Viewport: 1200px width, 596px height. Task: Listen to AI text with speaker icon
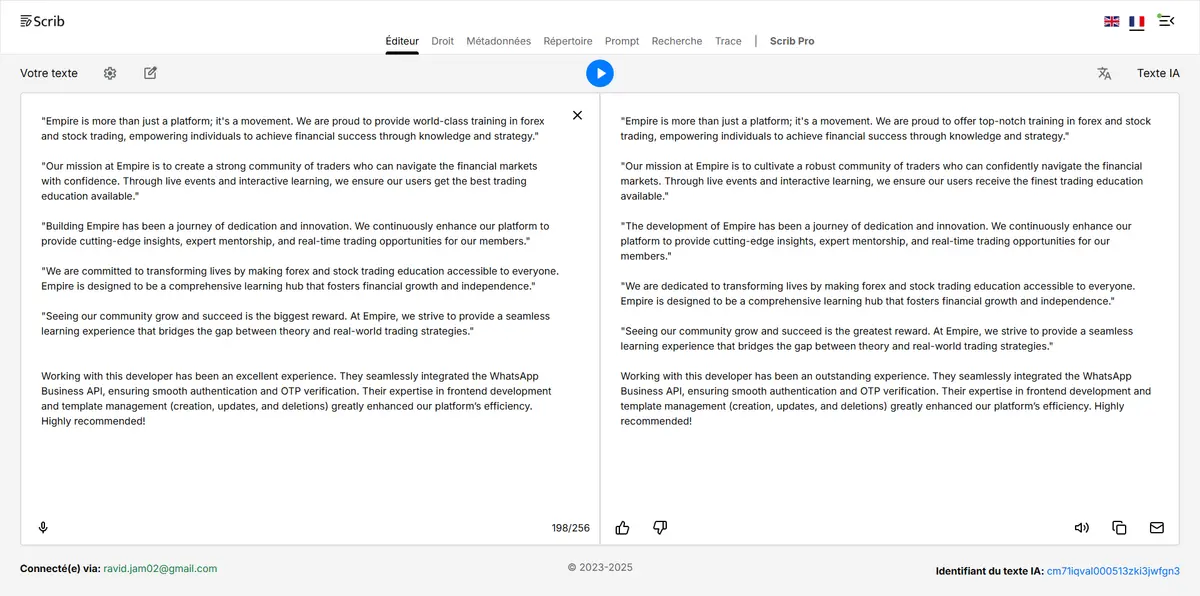tap(1081, 528)
